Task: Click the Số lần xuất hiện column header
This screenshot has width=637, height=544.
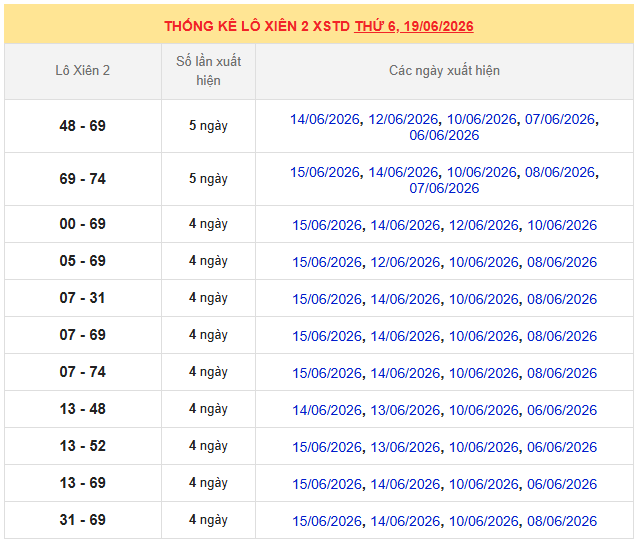Action: (x=208, y=71)
